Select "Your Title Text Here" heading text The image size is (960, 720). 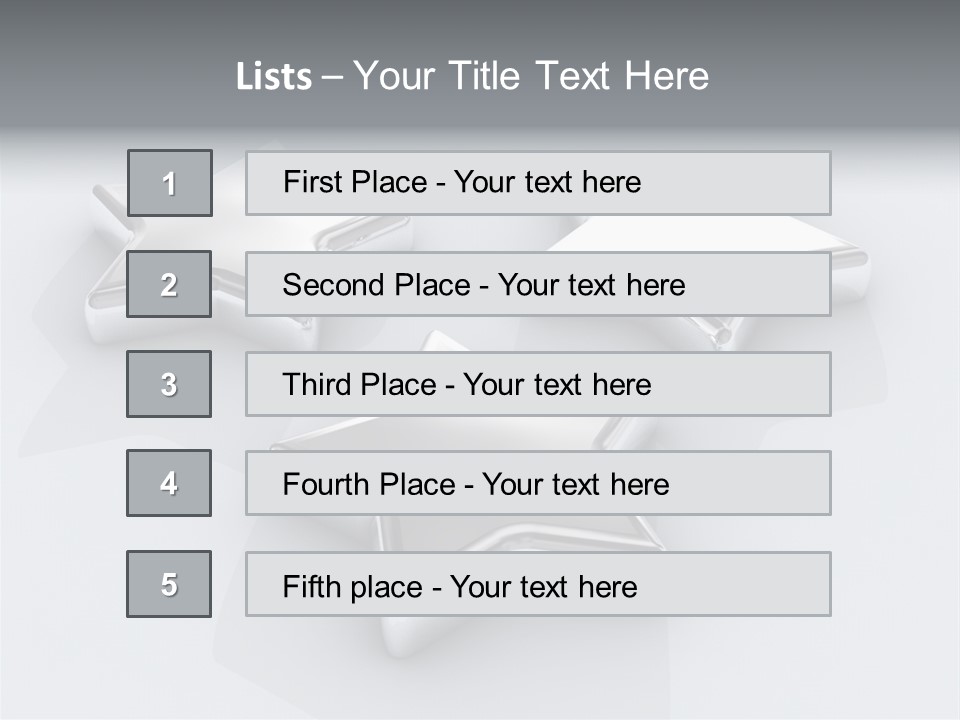click(x=531, y=76)
